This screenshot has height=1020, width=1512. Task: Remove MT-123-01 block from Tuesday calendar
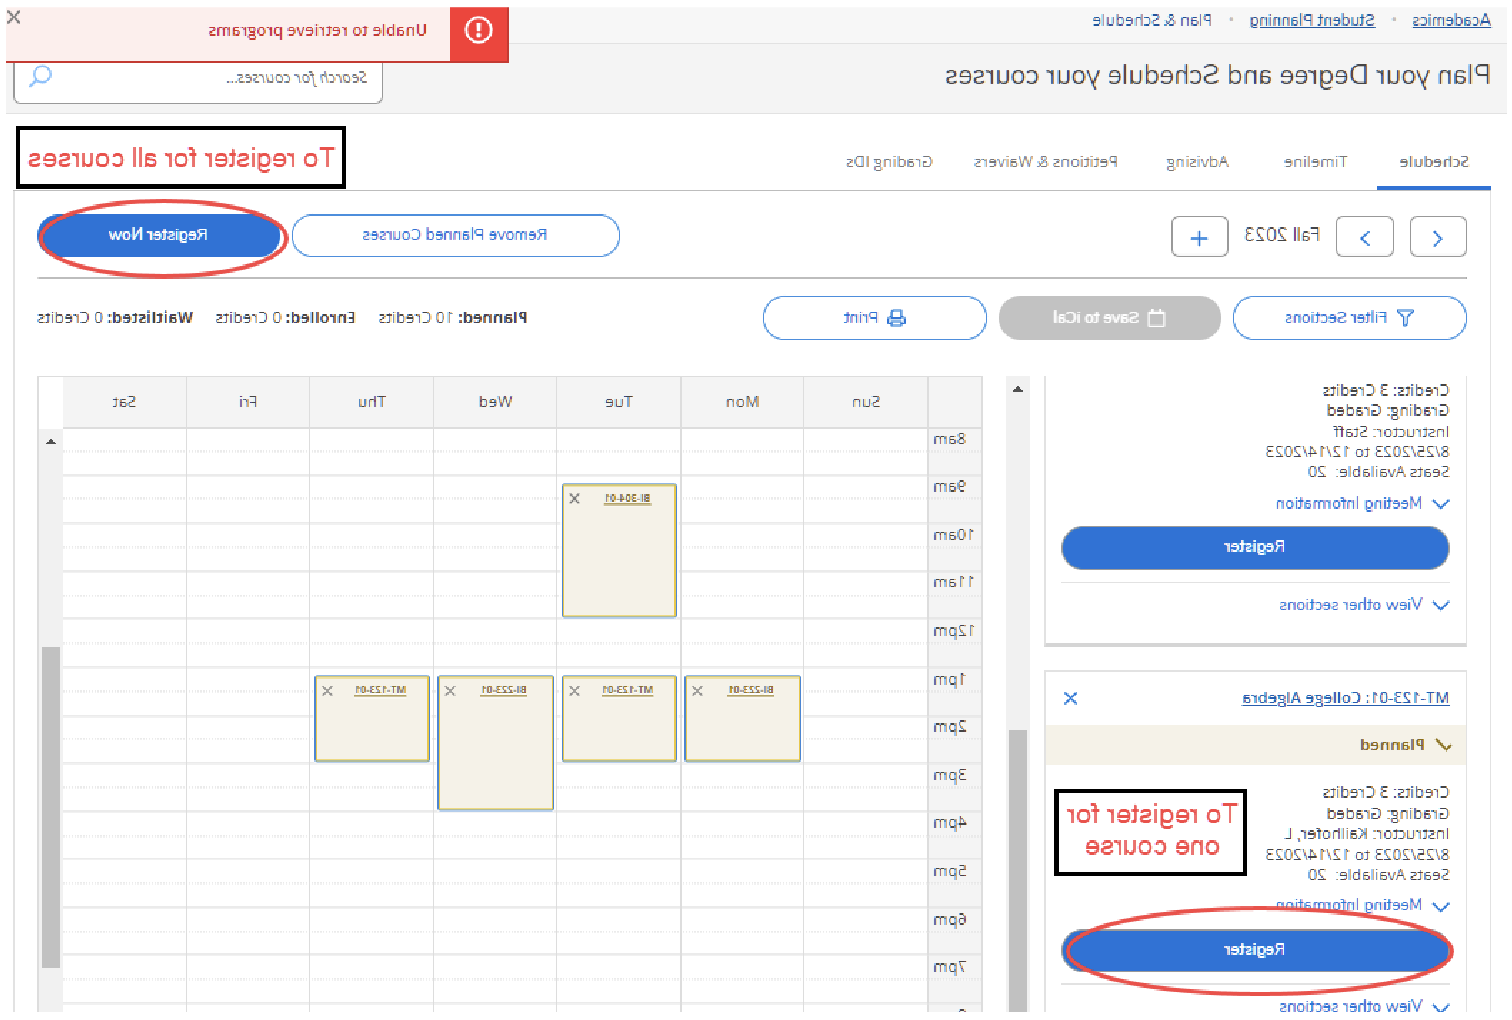tap(574, 691)
